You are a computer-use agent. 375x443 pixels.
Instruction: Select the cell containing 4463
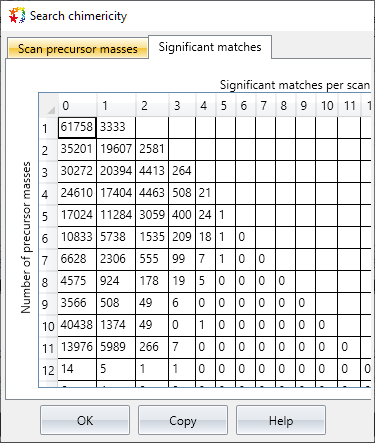tap(152, 193)
